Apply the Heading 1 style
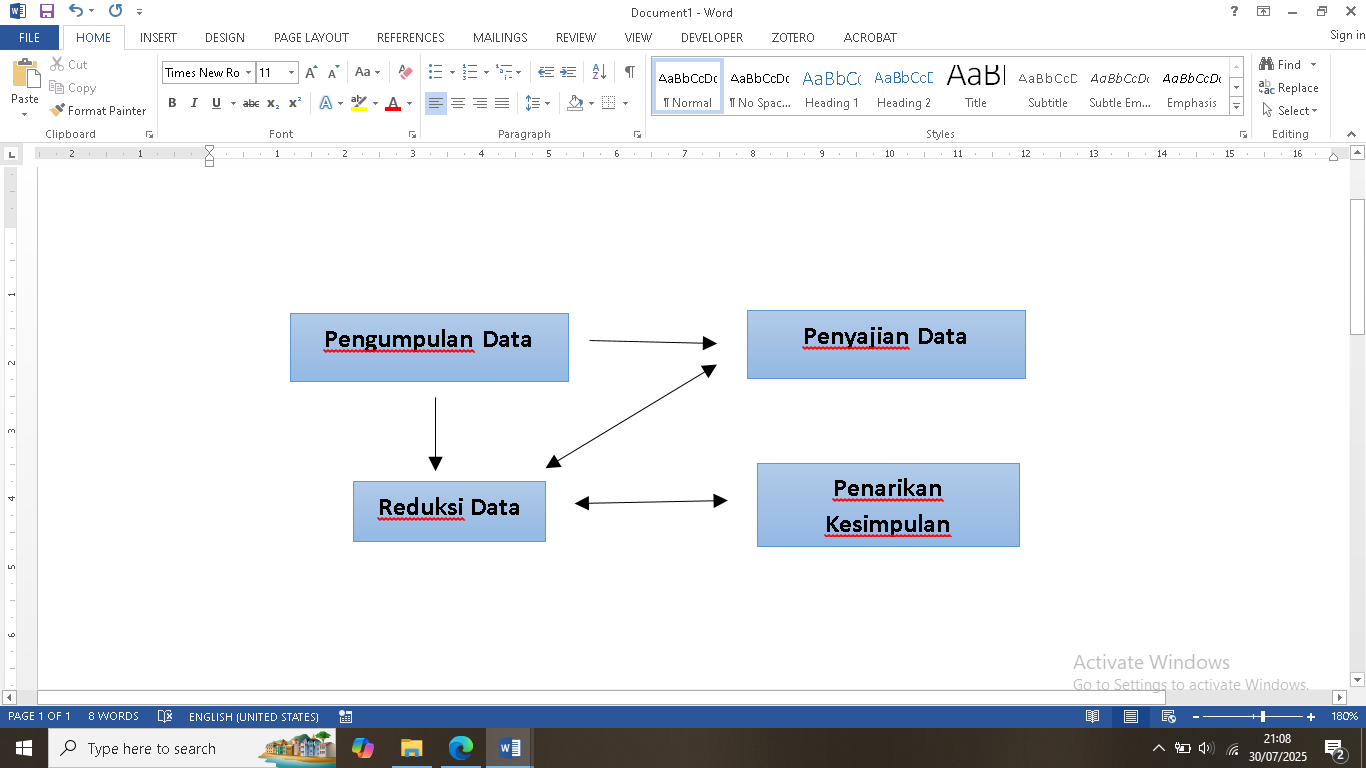The image size is (1366, 768). pos(831,88)
